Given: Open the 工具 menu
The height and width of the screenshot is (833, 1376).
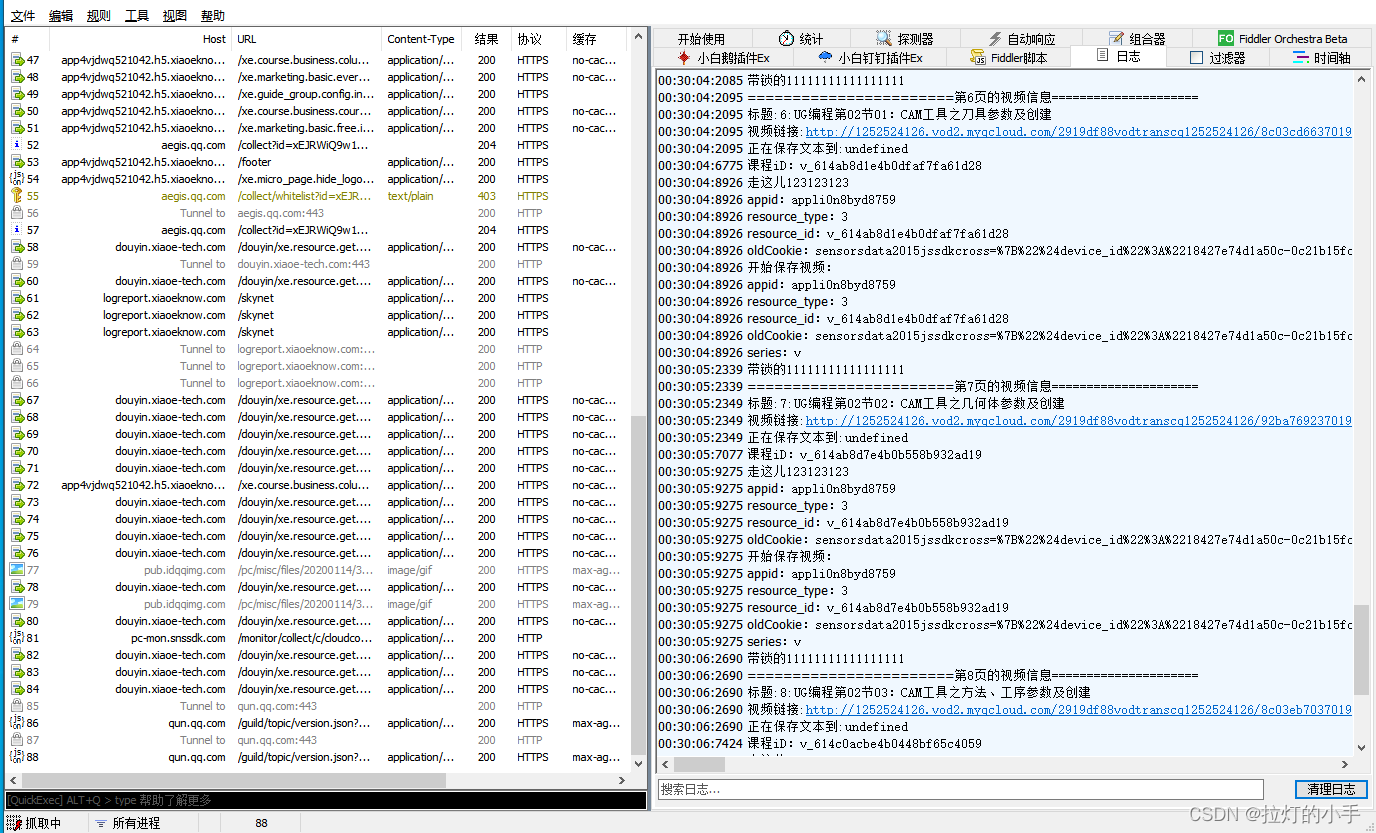Looking at the screenshot, I should point(137,16).
